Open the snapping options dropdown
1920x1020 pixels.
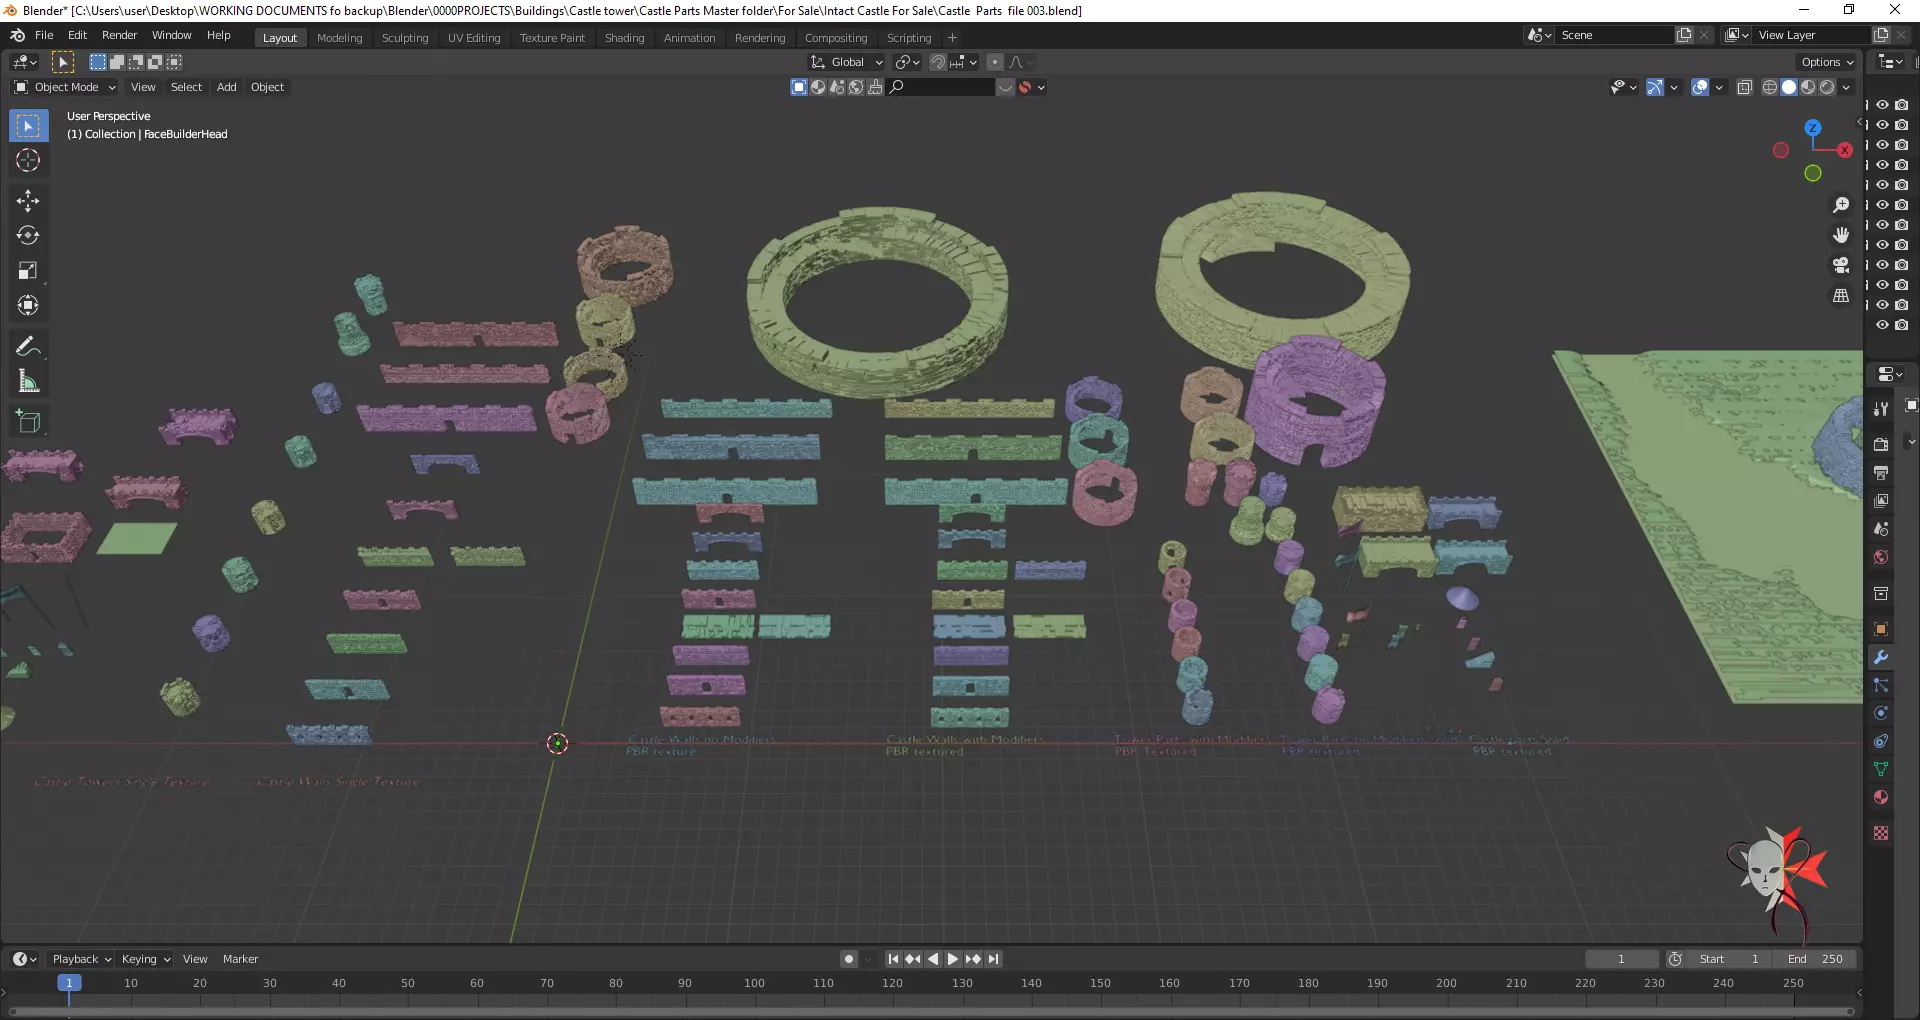964,62
